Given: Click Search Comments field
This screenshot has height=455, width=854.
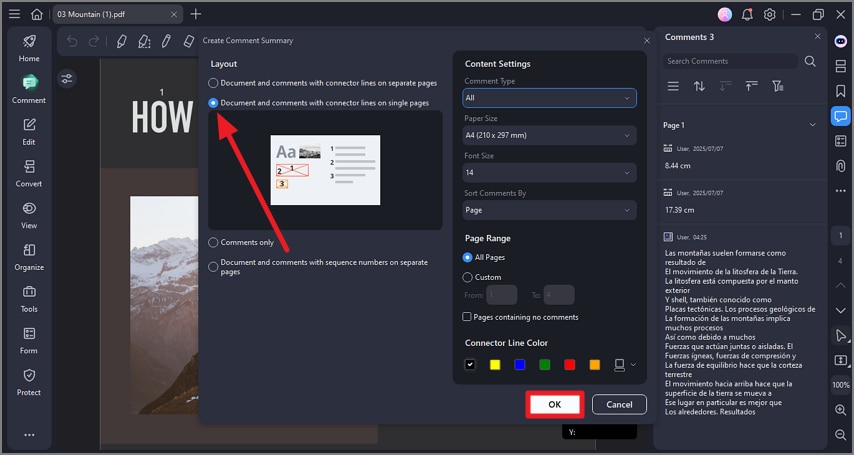Looking at the screenshot, I should [x=730, y=61].
